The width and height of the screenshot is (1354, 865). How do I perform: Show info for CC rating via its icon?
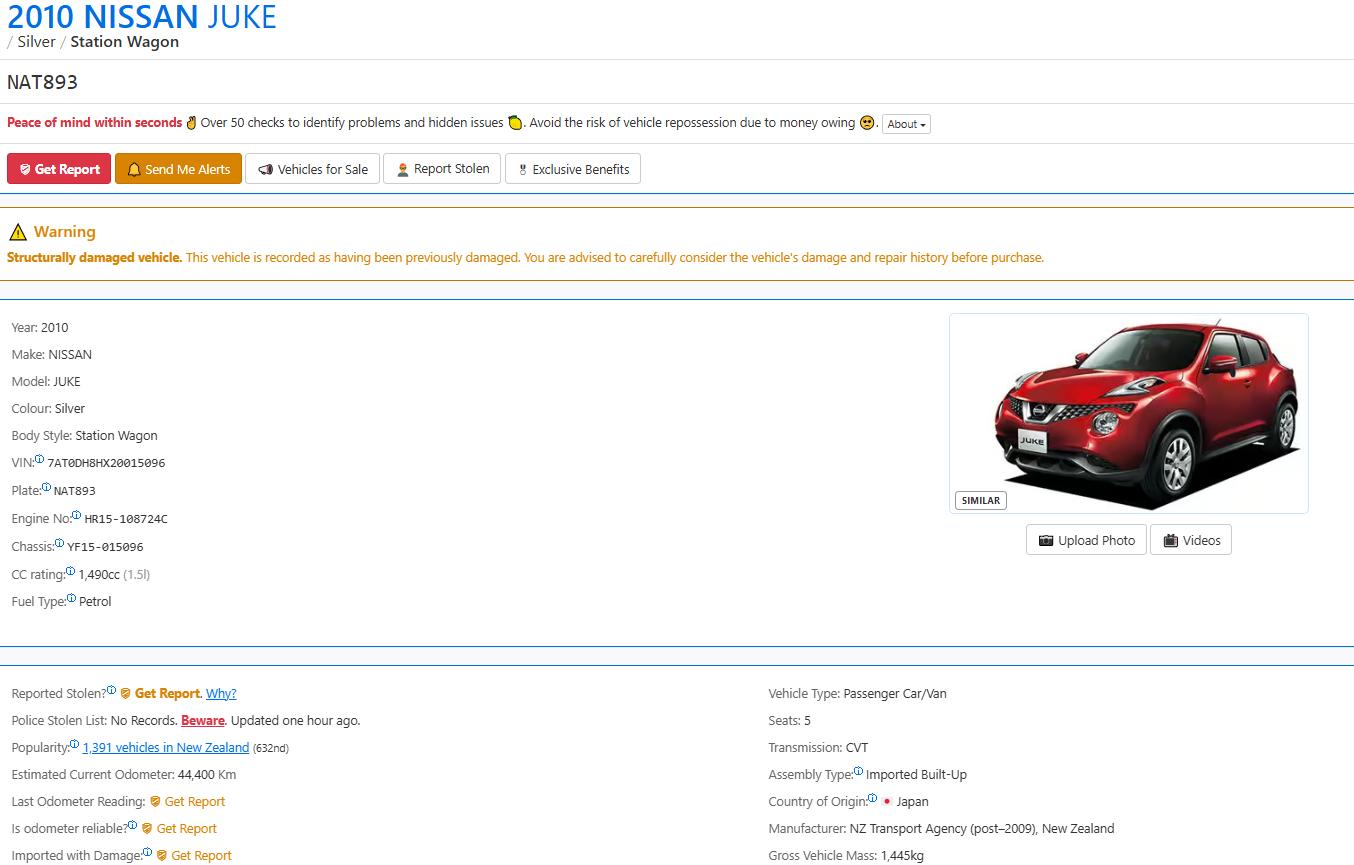(71, 571)
